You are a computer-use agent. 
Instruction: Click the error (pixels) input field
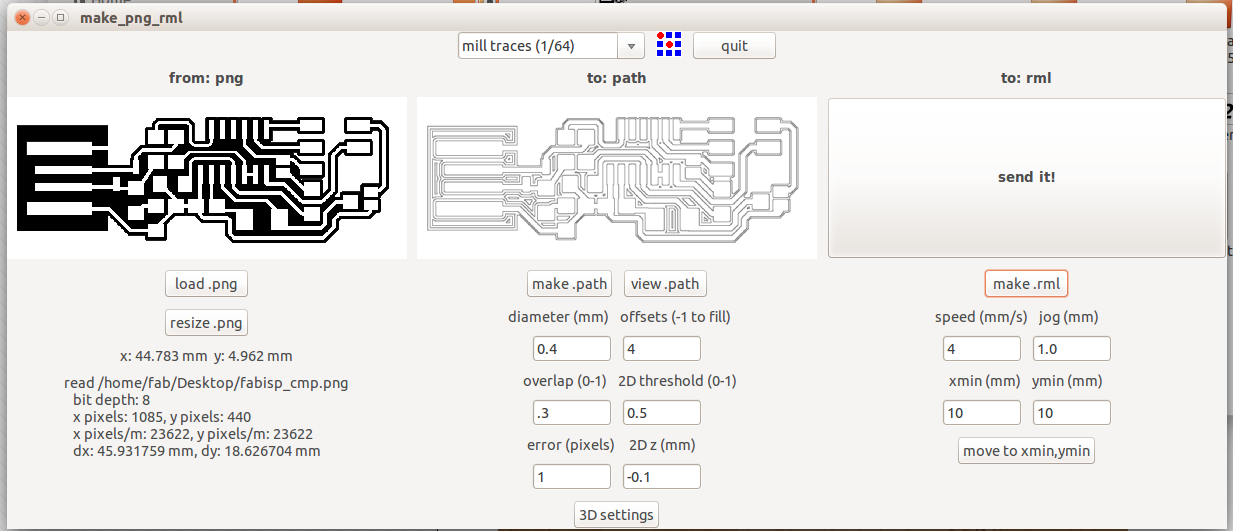click(572, 477)
